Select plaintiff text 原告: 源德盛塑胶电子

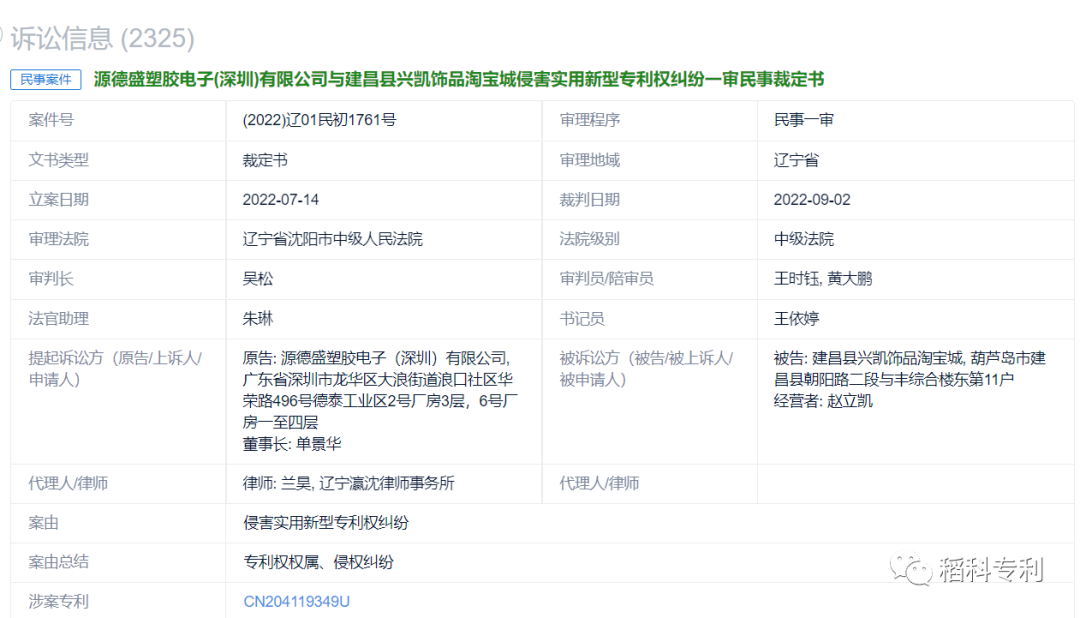[x=376, y=358]
